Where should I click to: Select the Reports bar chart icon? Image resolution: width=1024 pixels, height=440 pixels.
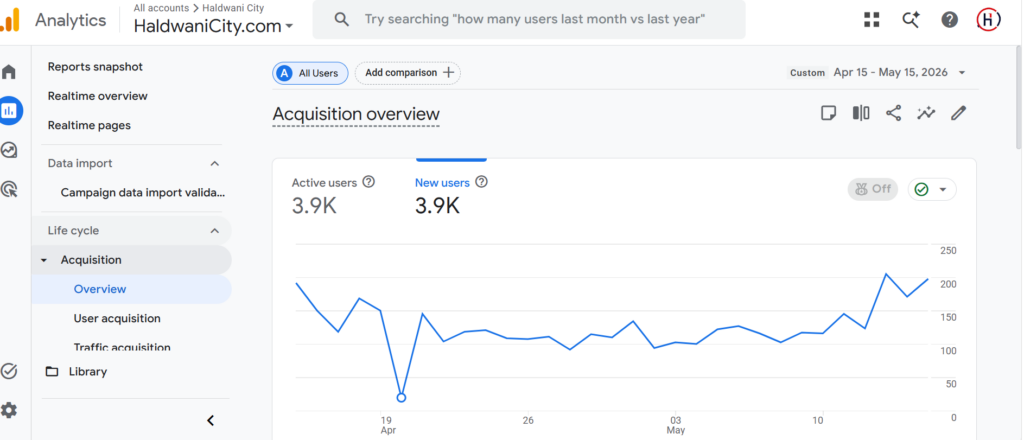coord(11,111)
